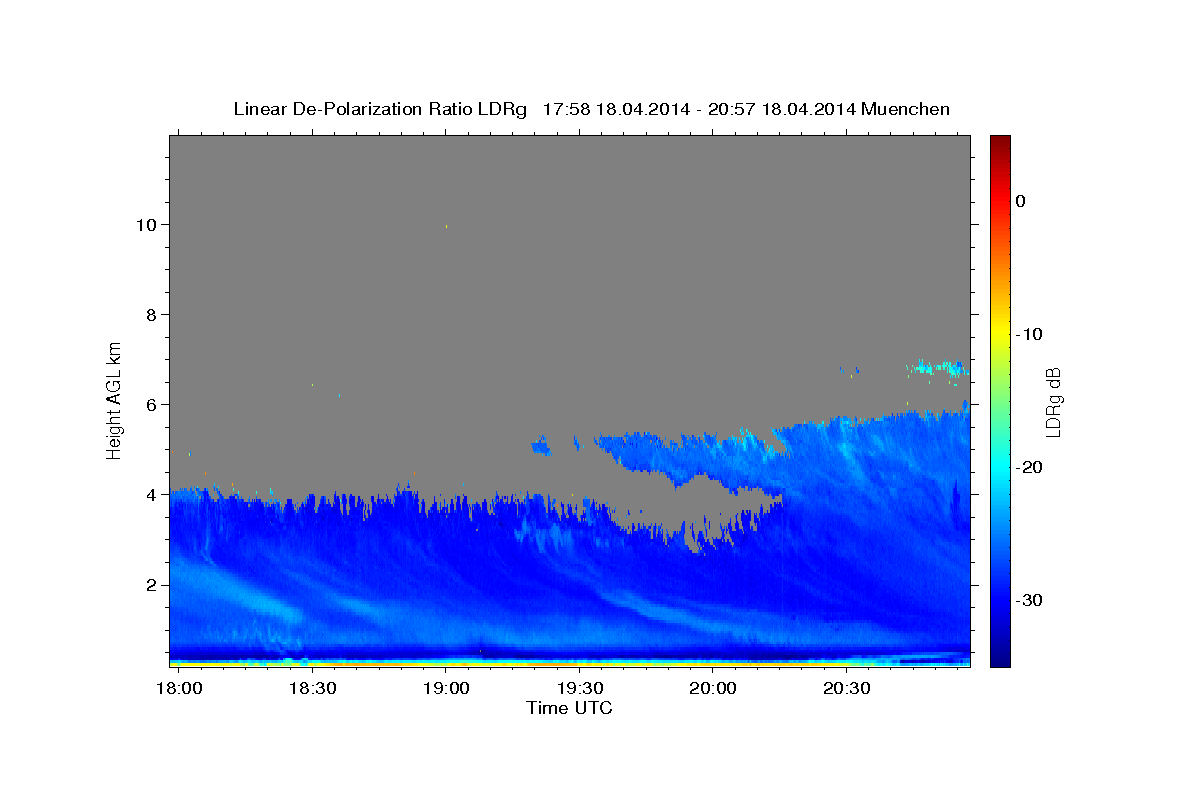Click the 'Height AGL km' axis label
The image size is (1200, 800).
[115, 399]
